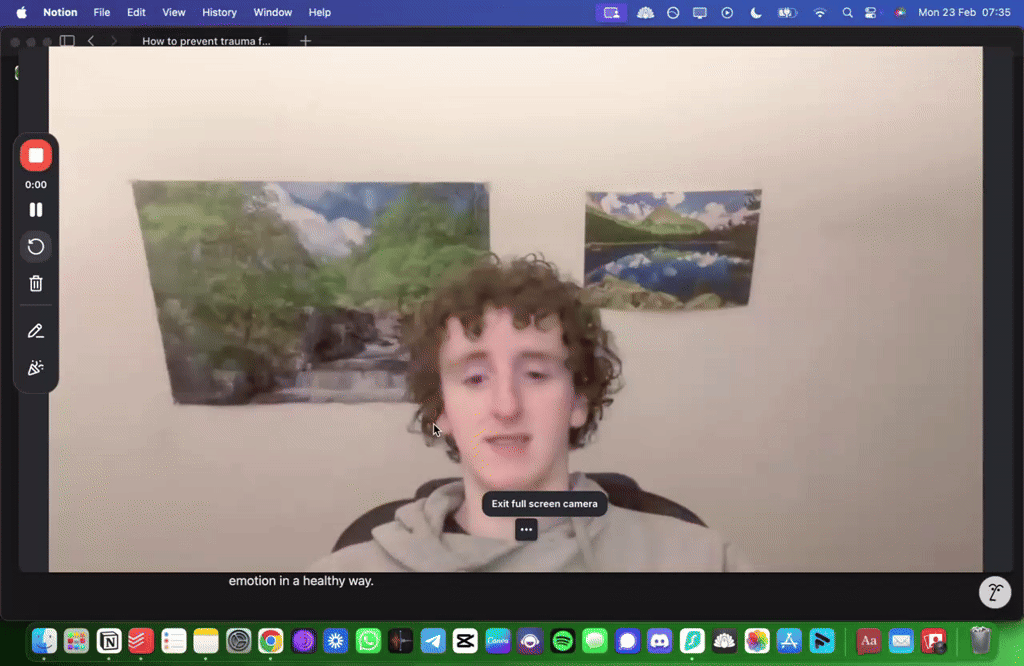Open the History menu
The width and height of the screenshot is (1024, 666).
[219, 12]
